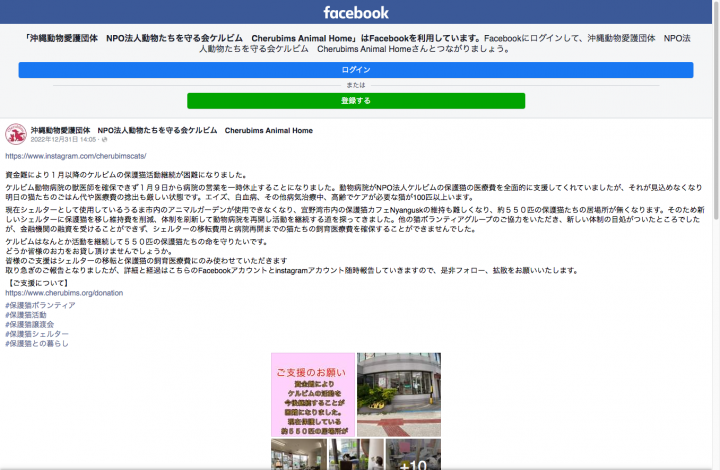Click the Facebook logo in header
The width and height of the screenshot is (720, 470).
click(356, 13)
